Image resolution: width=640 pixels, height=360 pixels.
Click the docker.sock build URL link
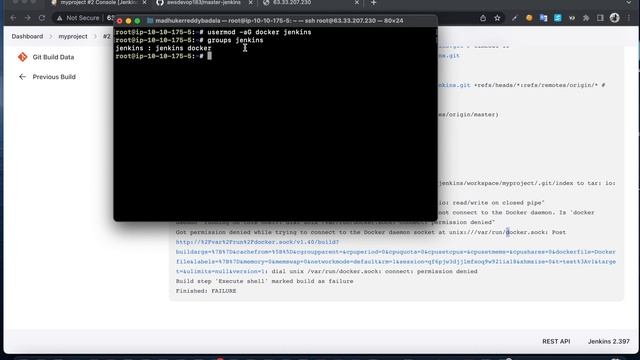pos(396,257)
